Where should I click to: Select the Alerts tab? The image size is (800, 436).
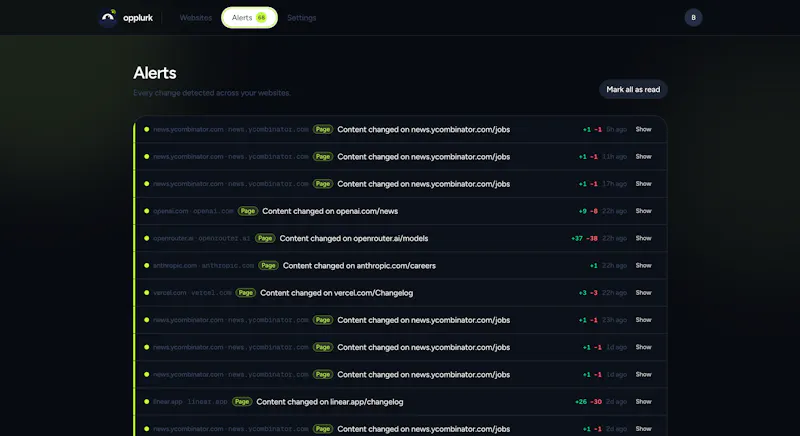click(249, 18)
